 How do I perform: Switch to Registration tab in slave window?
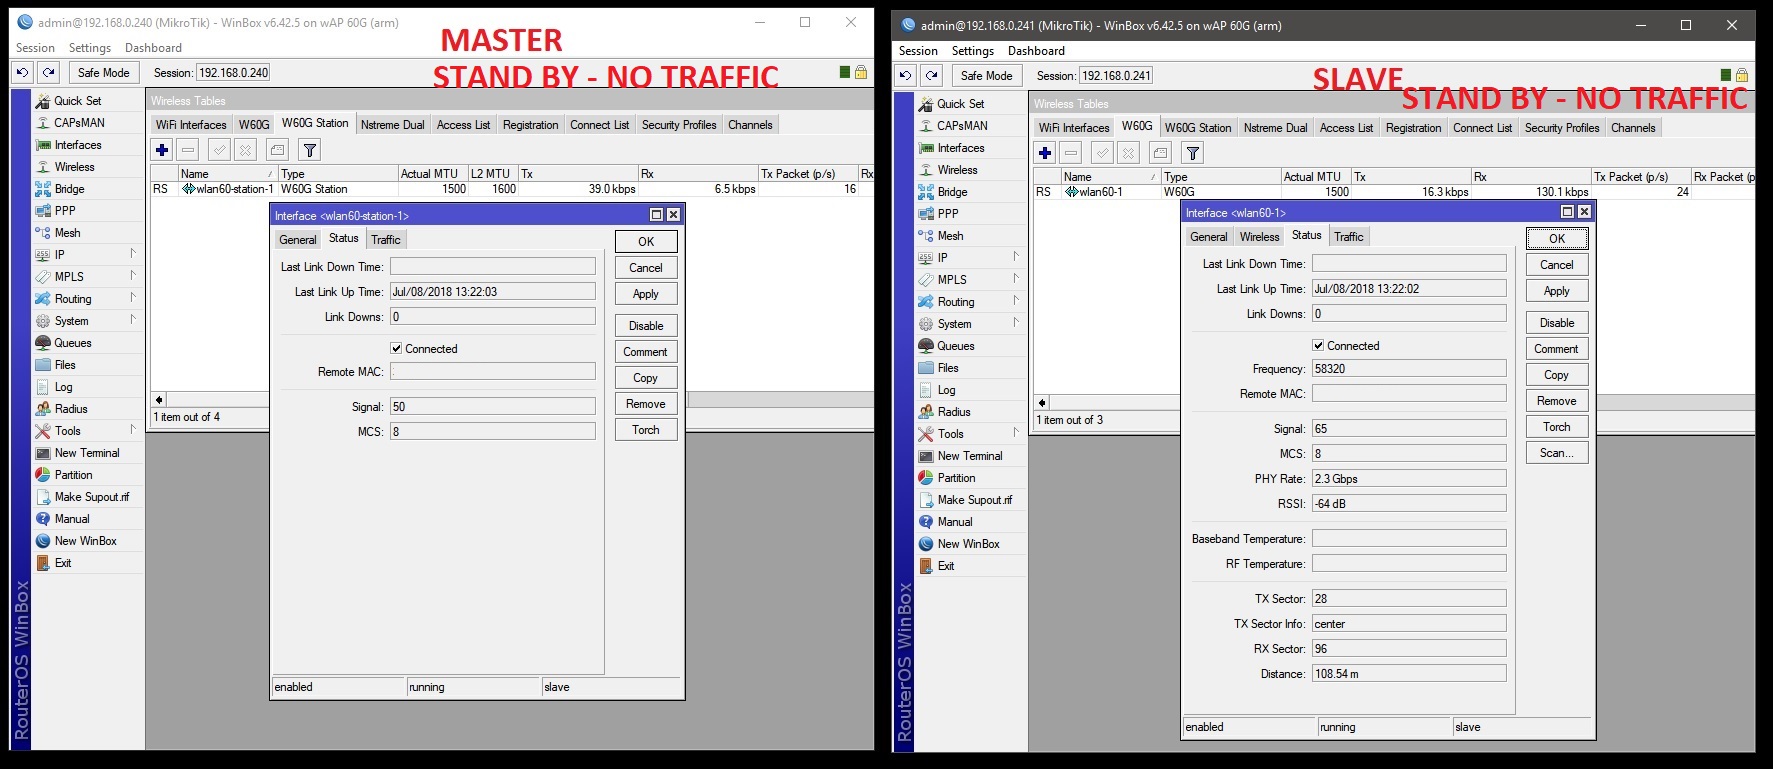pyautogui.click(x=1413, y=128)
